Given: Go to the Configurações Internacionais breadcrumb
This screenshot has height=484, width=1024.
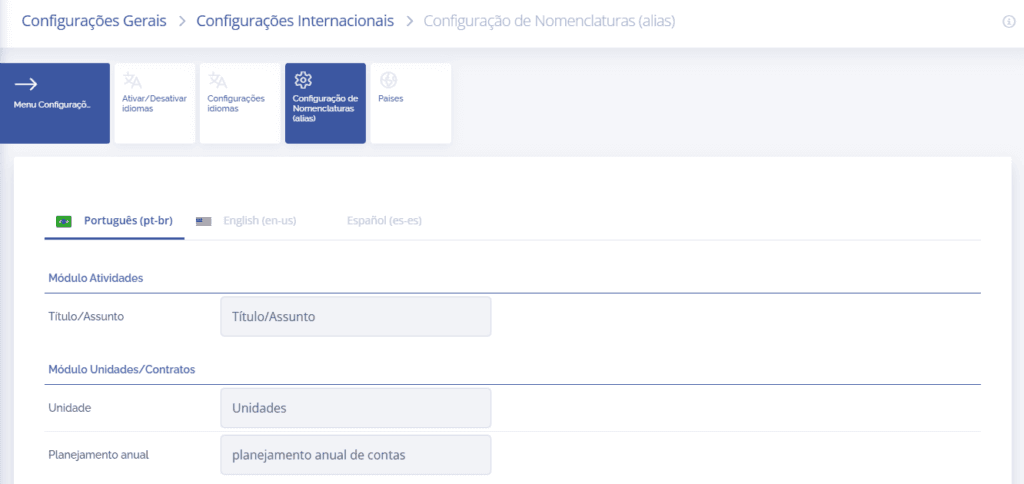Looking at the screenshot, I should point(295,21).
